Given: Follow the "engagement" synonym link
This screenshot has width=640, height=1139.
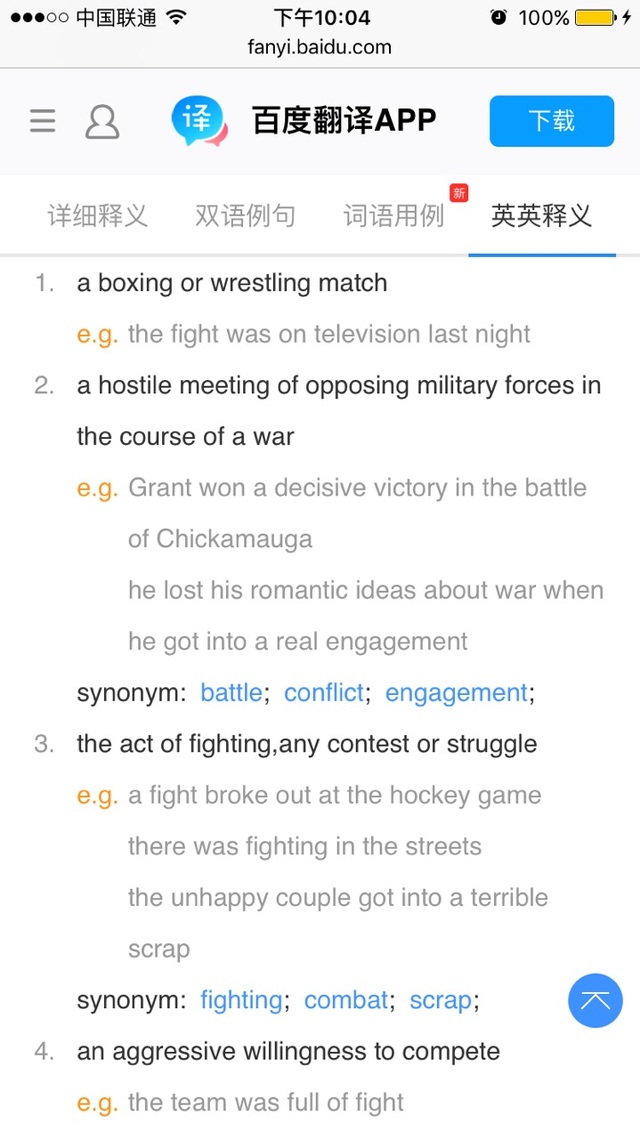Looking at the screenshot, I should click(x=456, y=693).
